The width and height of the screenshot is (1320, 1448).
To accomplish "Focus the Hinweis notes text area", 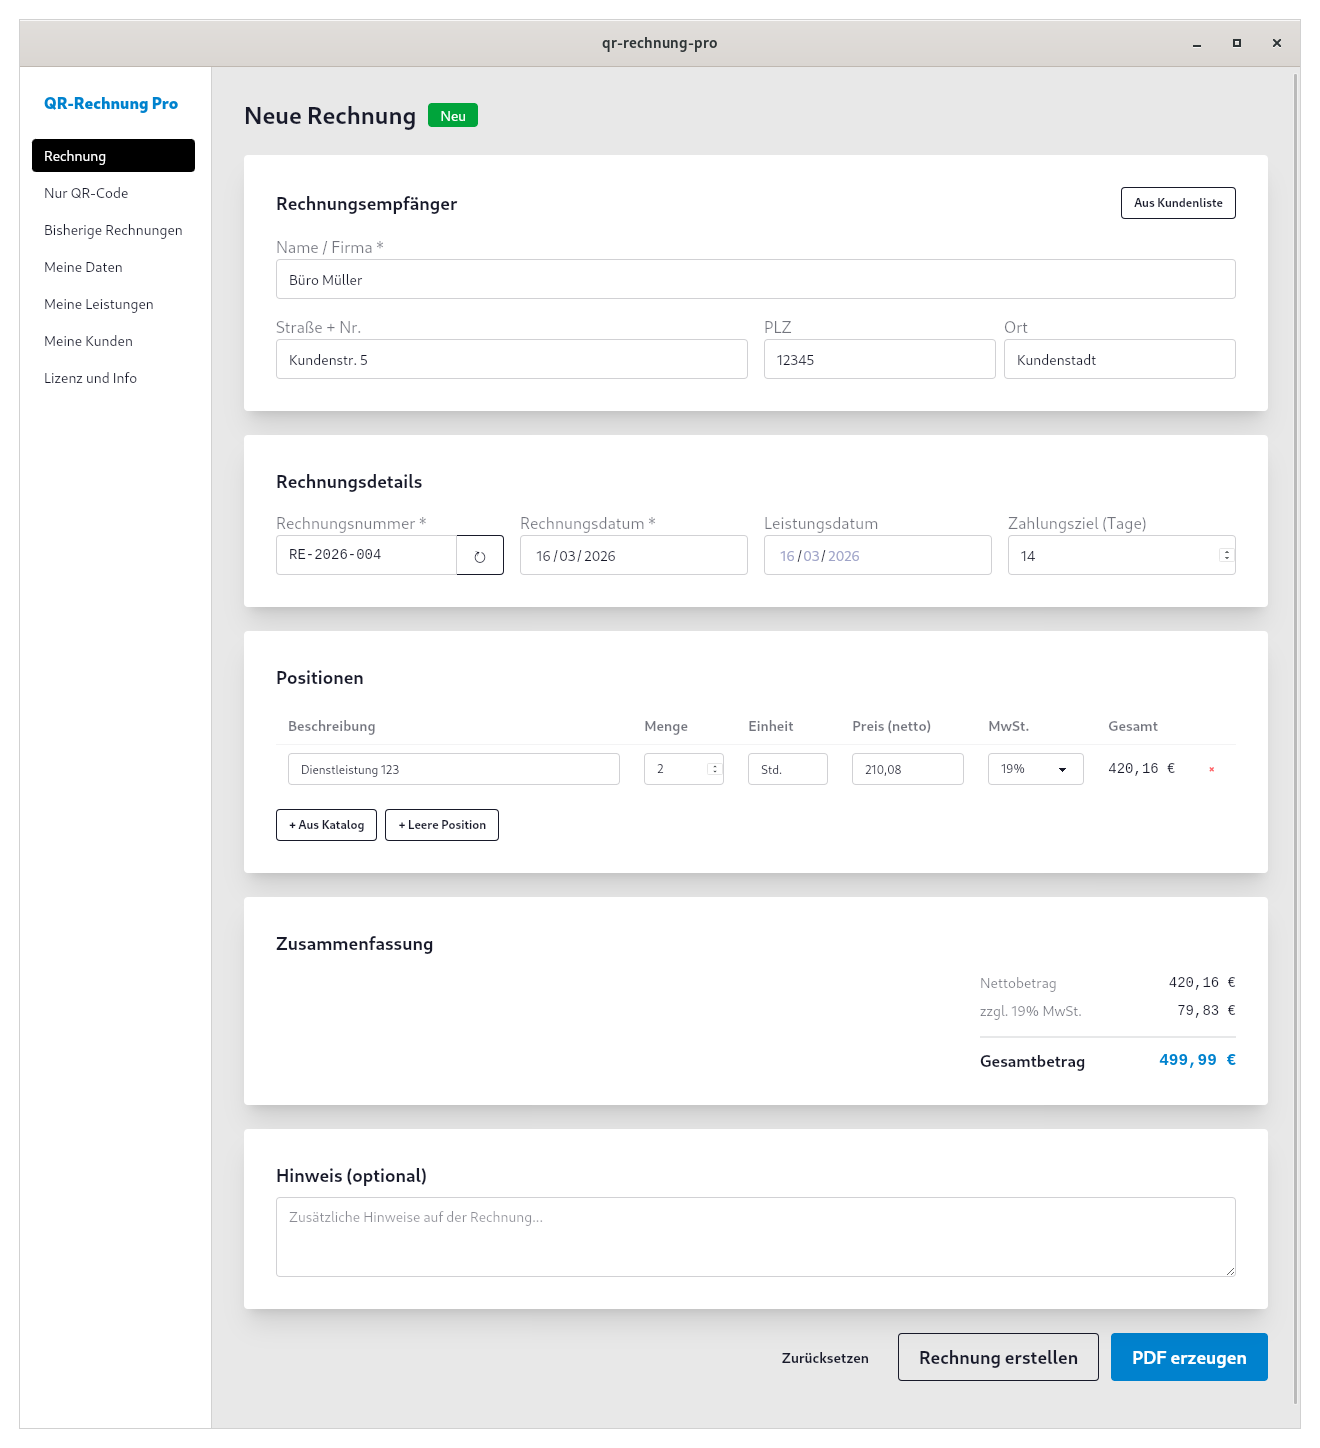I will click(x=755, y=1237).
